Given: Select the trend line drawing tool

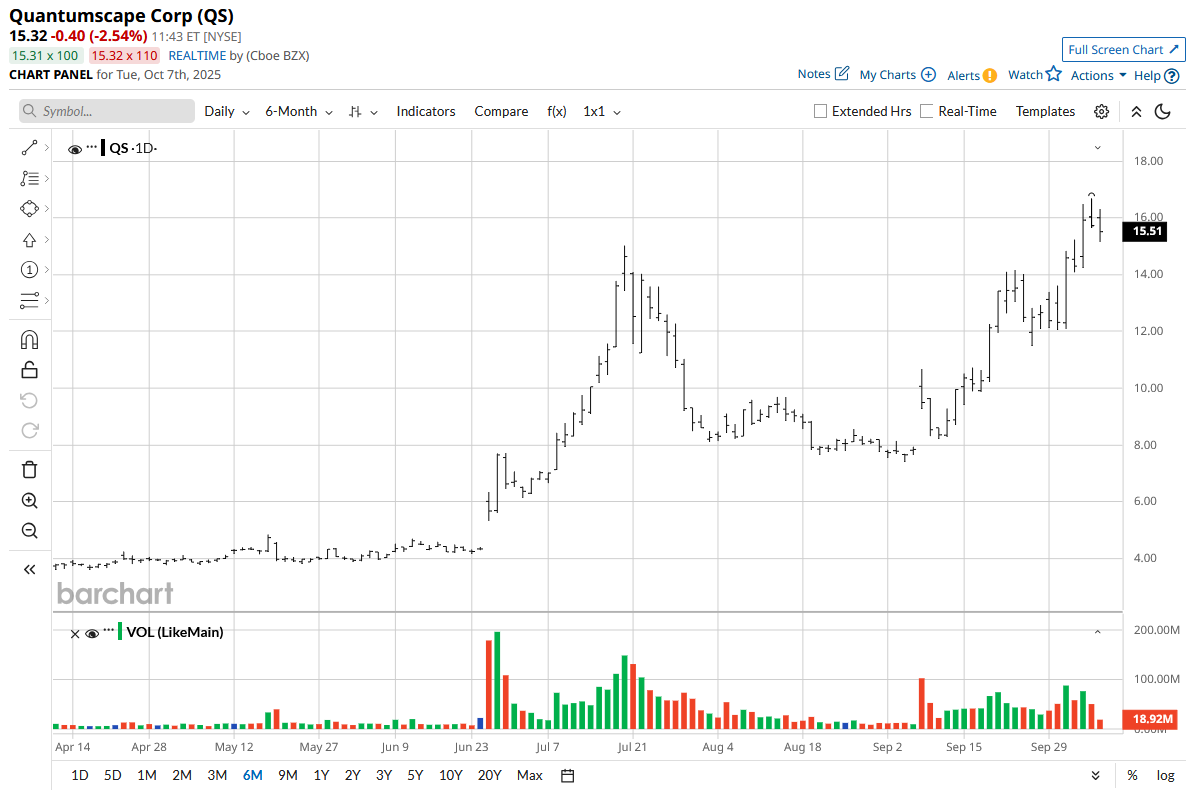Looking at the screenshot, I should point(29,147).
